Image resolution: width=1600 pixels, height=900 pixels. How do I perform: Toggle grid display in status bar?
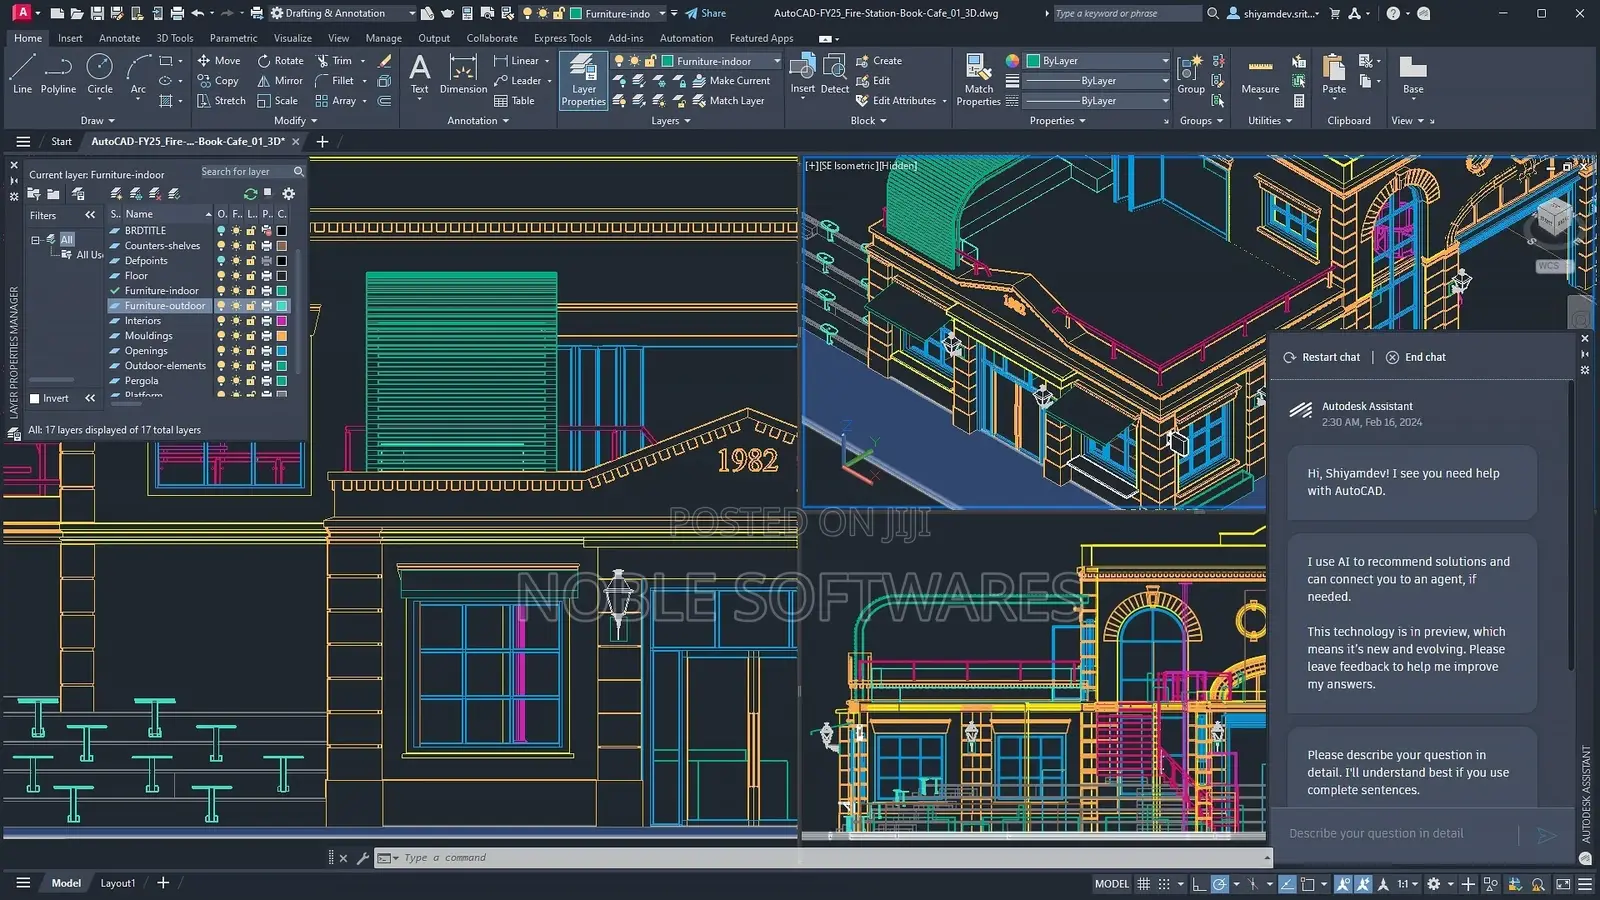[1143, 884]
